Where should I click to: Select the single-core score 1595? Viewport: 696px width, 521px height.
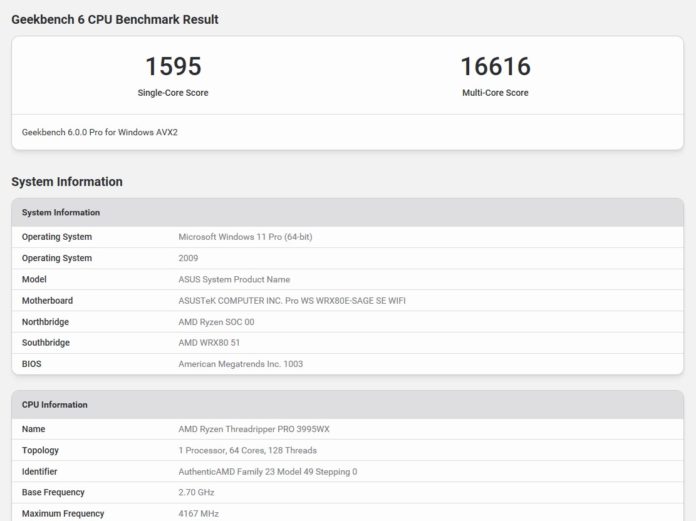(x=173, y=66)
